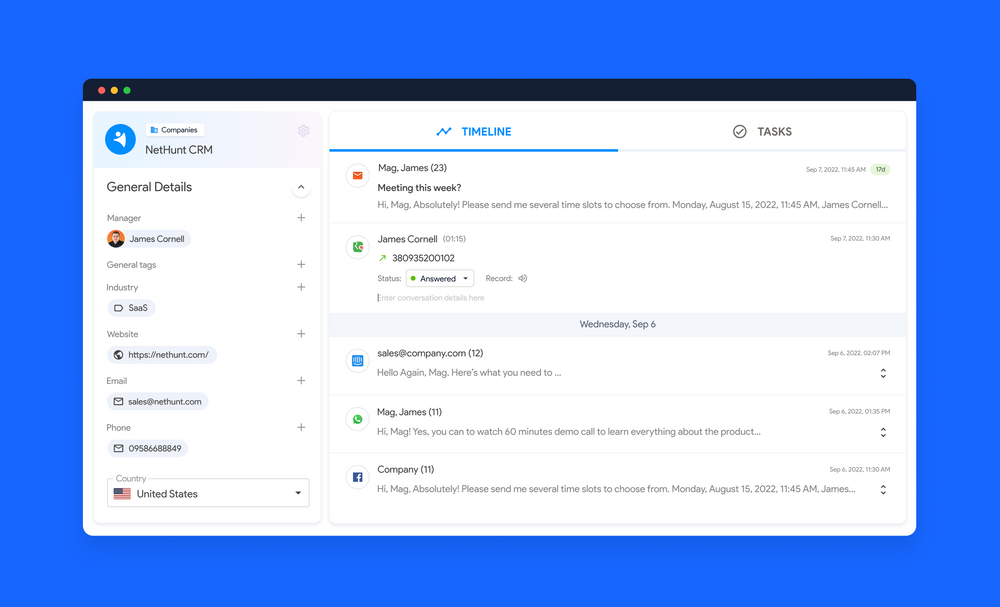Image resolution: width=1000 pixels, height=607 pixels.
Task: Select the Timeline tab
Action: coord(473,131)
